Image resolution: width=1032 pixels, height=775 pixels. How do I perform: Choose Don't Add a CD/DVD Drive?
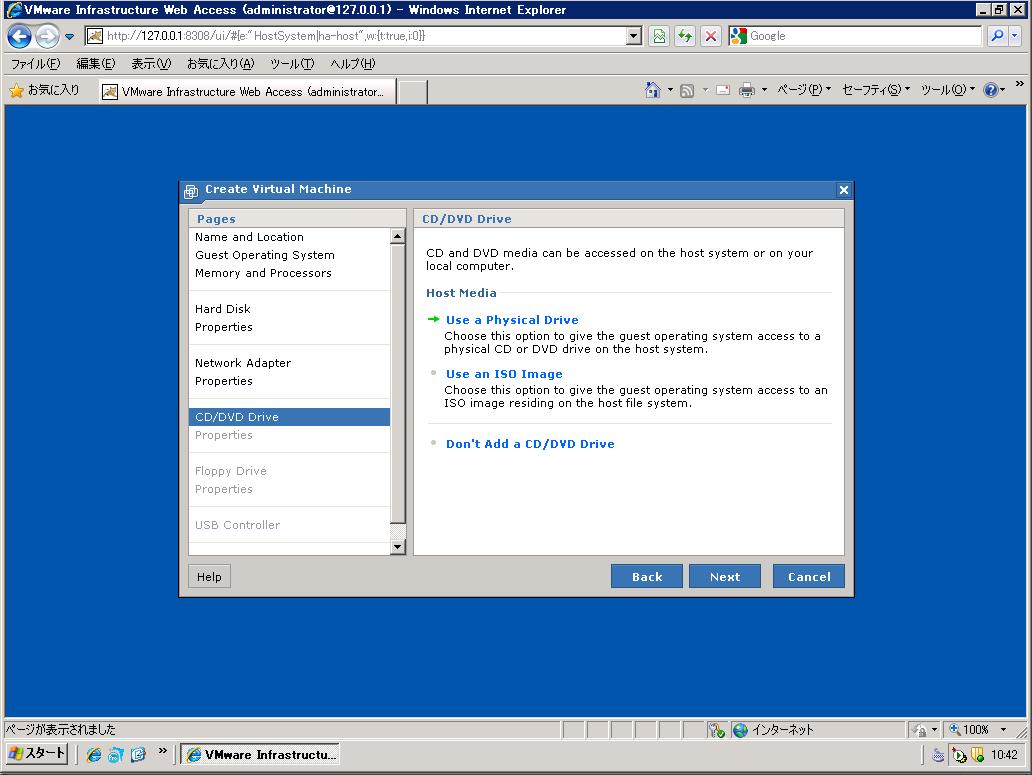tap(530, 444)
